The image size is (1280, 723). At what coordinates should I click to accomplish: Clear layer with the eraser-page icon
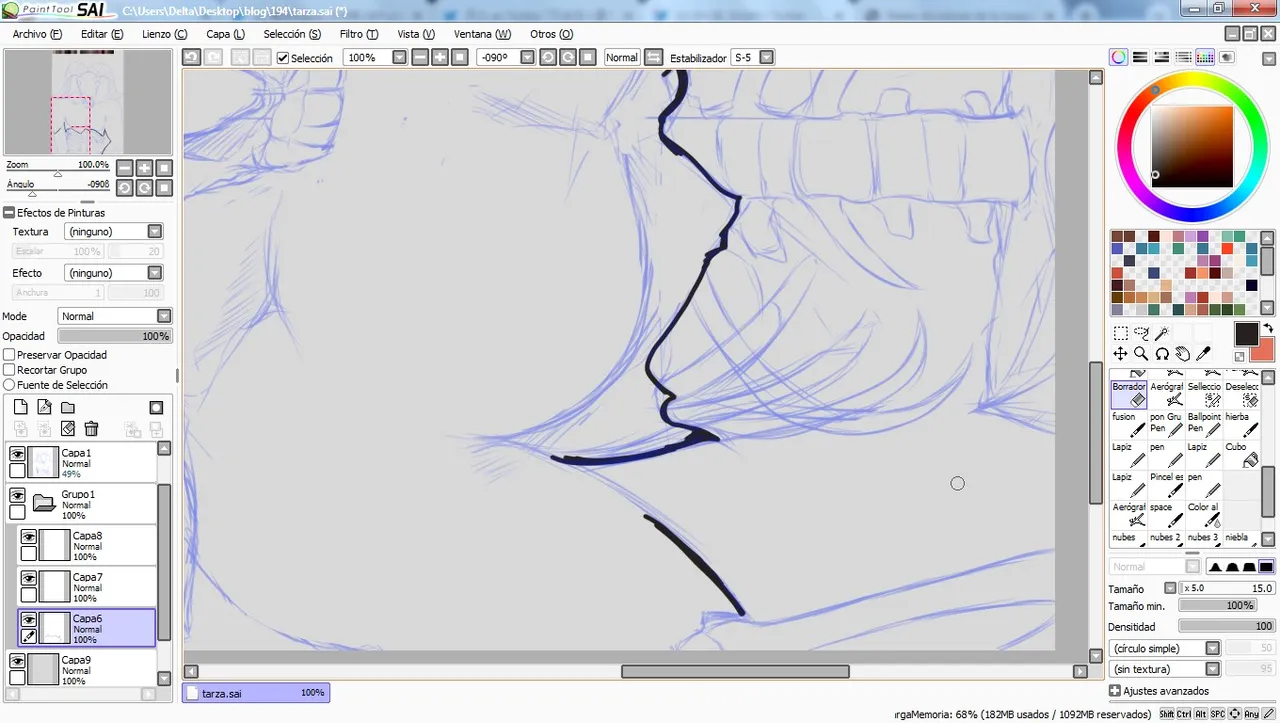pos(68,429)
